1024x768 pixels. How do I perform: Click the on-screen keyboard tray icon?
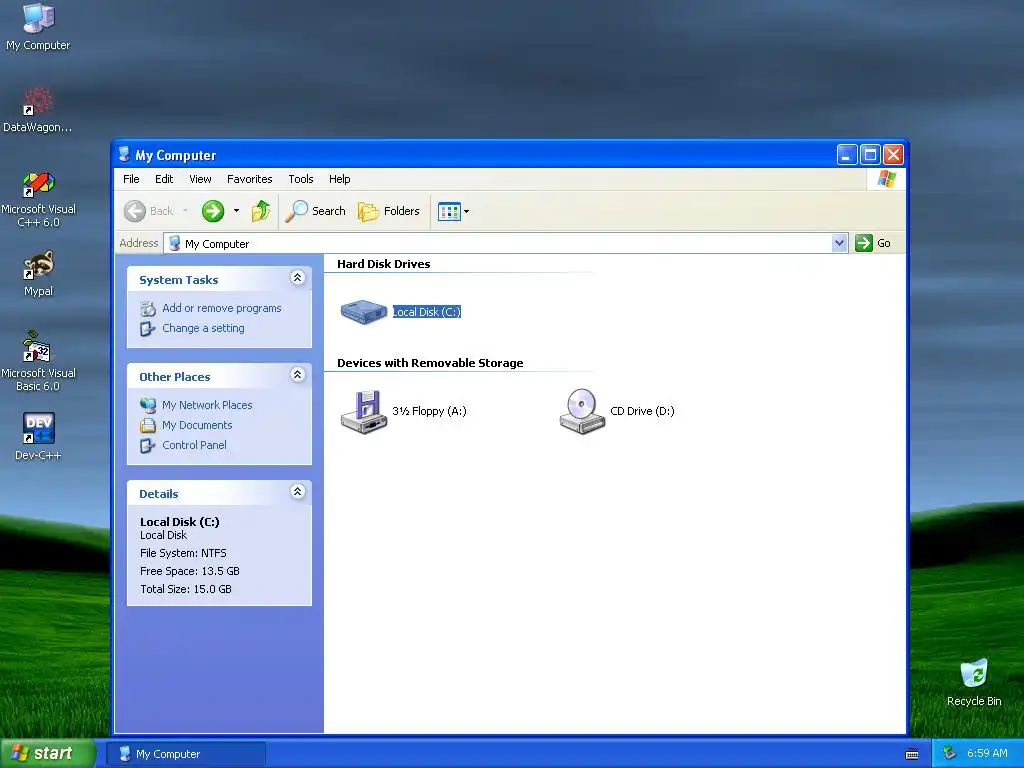pos(912,754)
